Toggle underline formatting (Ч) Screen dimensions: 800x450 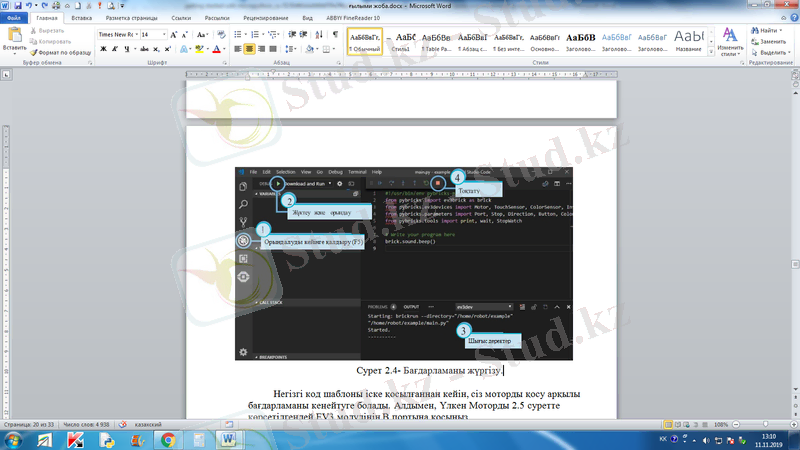click(127, 49)
